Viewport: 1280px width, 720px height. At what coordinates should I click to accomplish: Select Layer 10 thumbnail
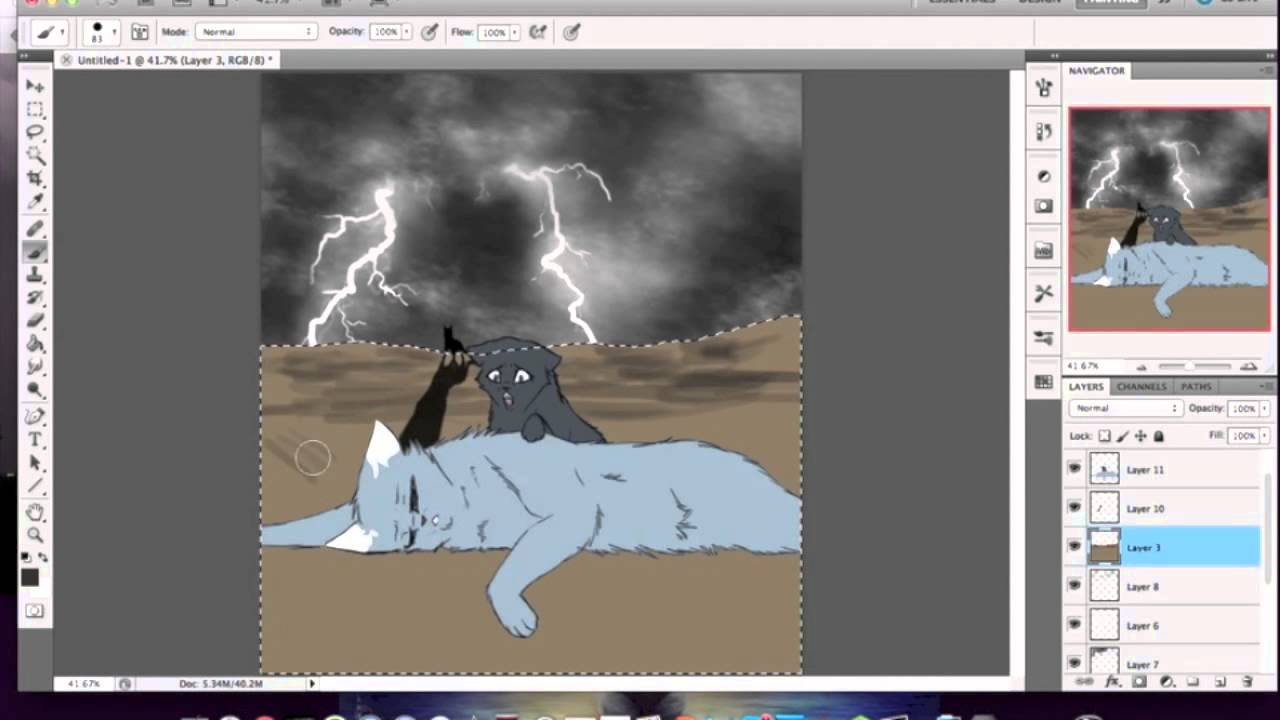pyautogui.click(x=1104, y=508)
